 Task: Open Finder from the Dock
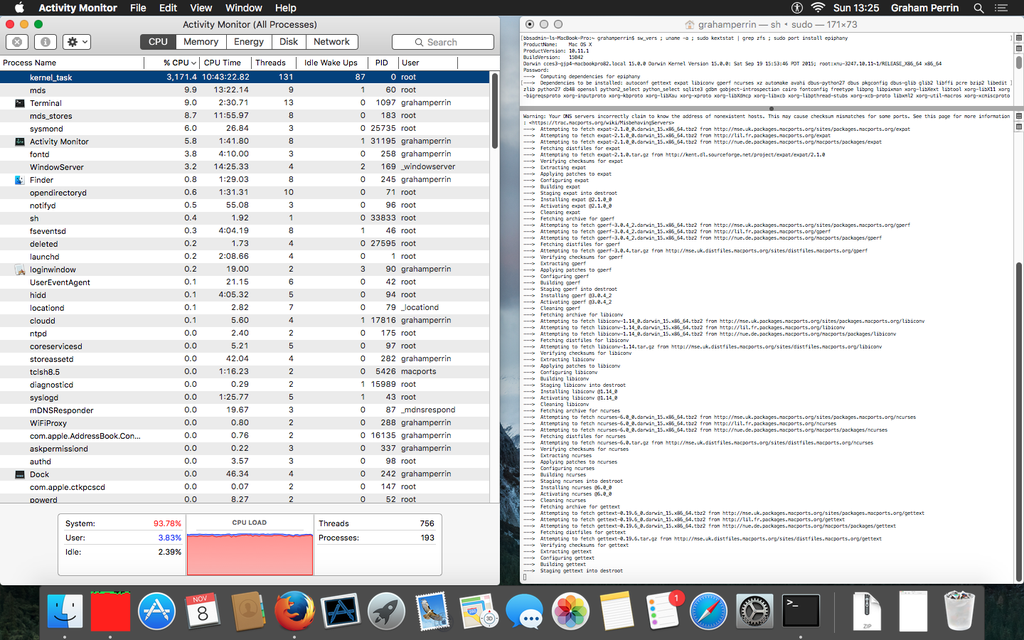[65, 612]
